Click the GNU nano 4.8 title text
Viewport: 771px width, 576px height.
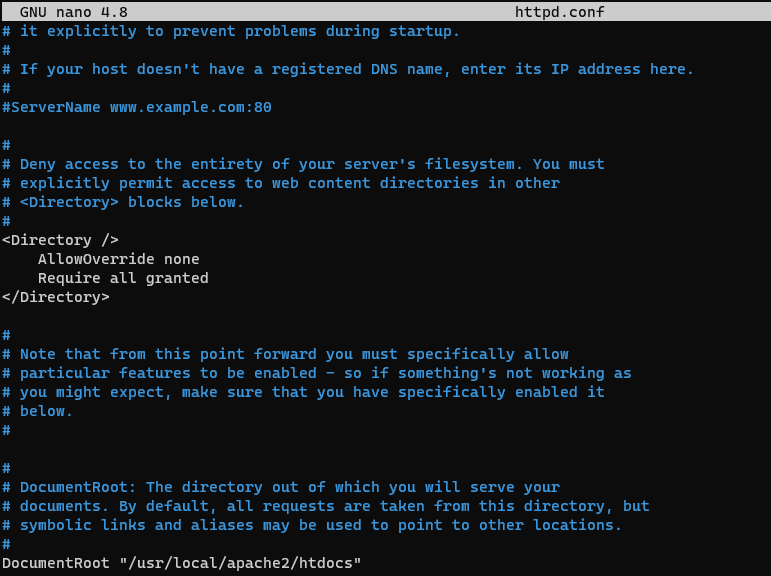[x=74, y=12]
